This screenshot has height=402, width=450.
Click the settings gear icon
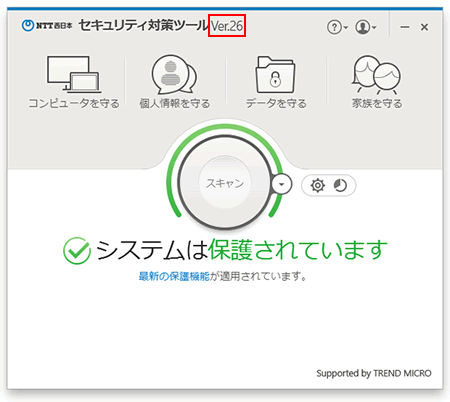[318, 185]
